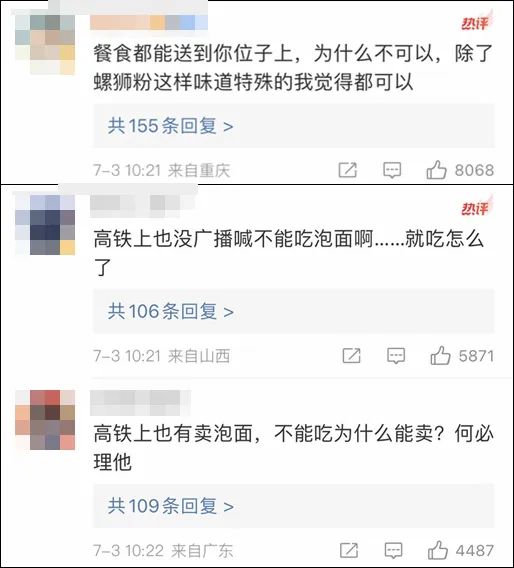Open the first commenter's avatar

(45, 45)
